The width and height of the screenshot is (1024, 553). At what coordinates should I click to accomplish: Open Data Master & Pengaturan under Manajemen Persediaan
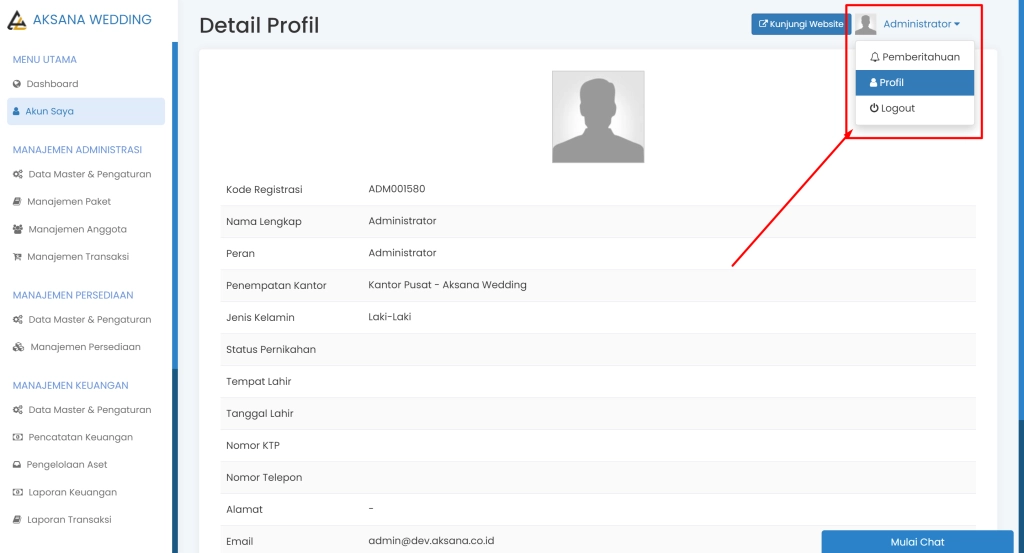point(89,320)
